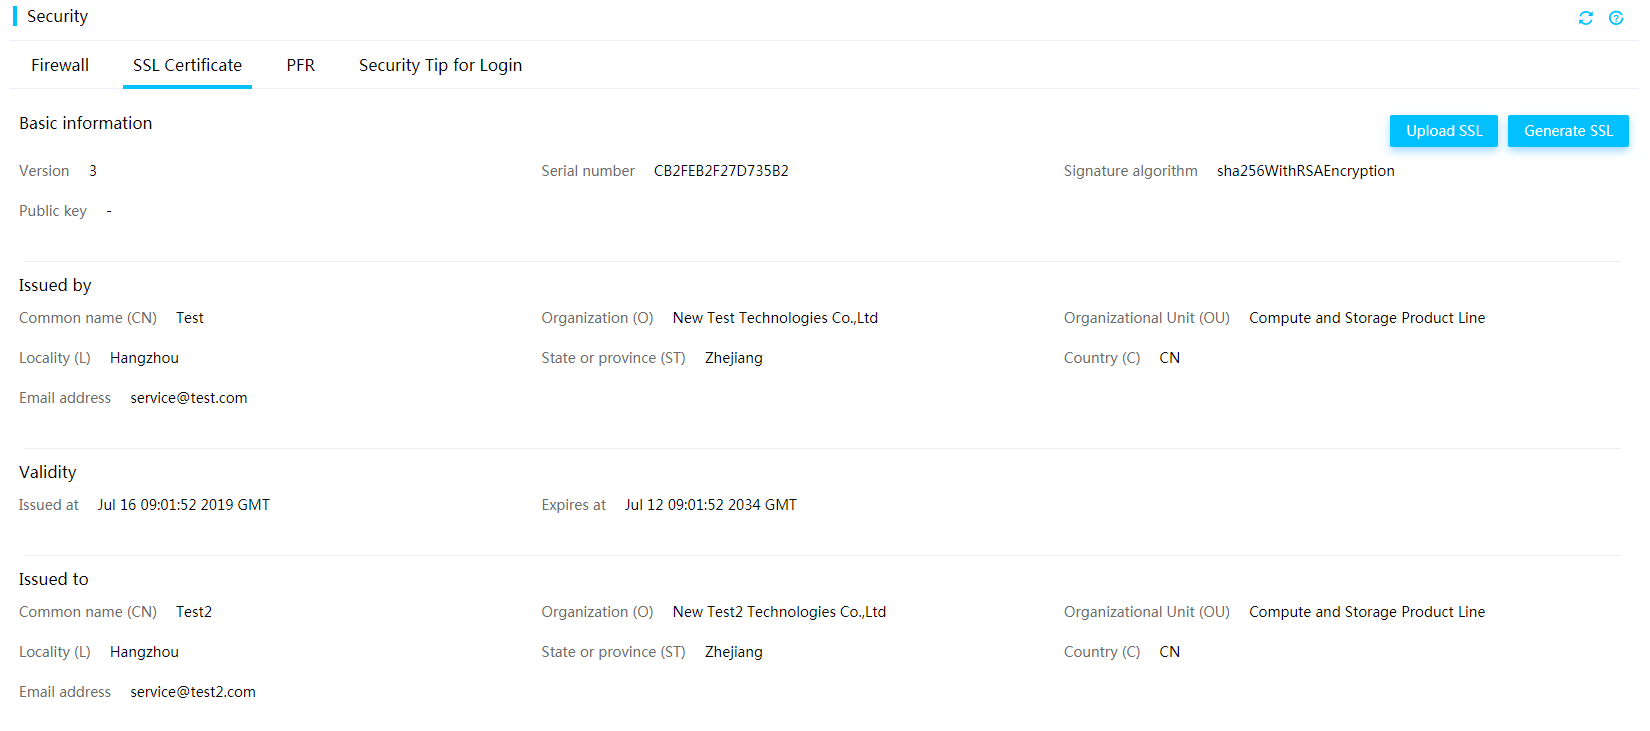Click the Issued to common name Test2
The image size is (1650, 731).
[x=194, y=612]
